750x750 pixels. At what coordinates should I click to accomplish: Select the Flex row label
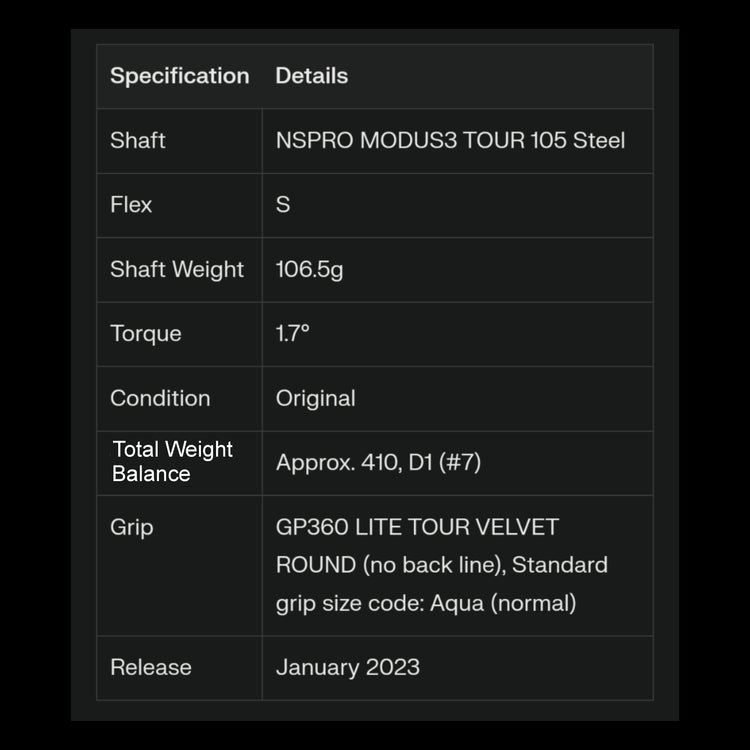point(131,205)
